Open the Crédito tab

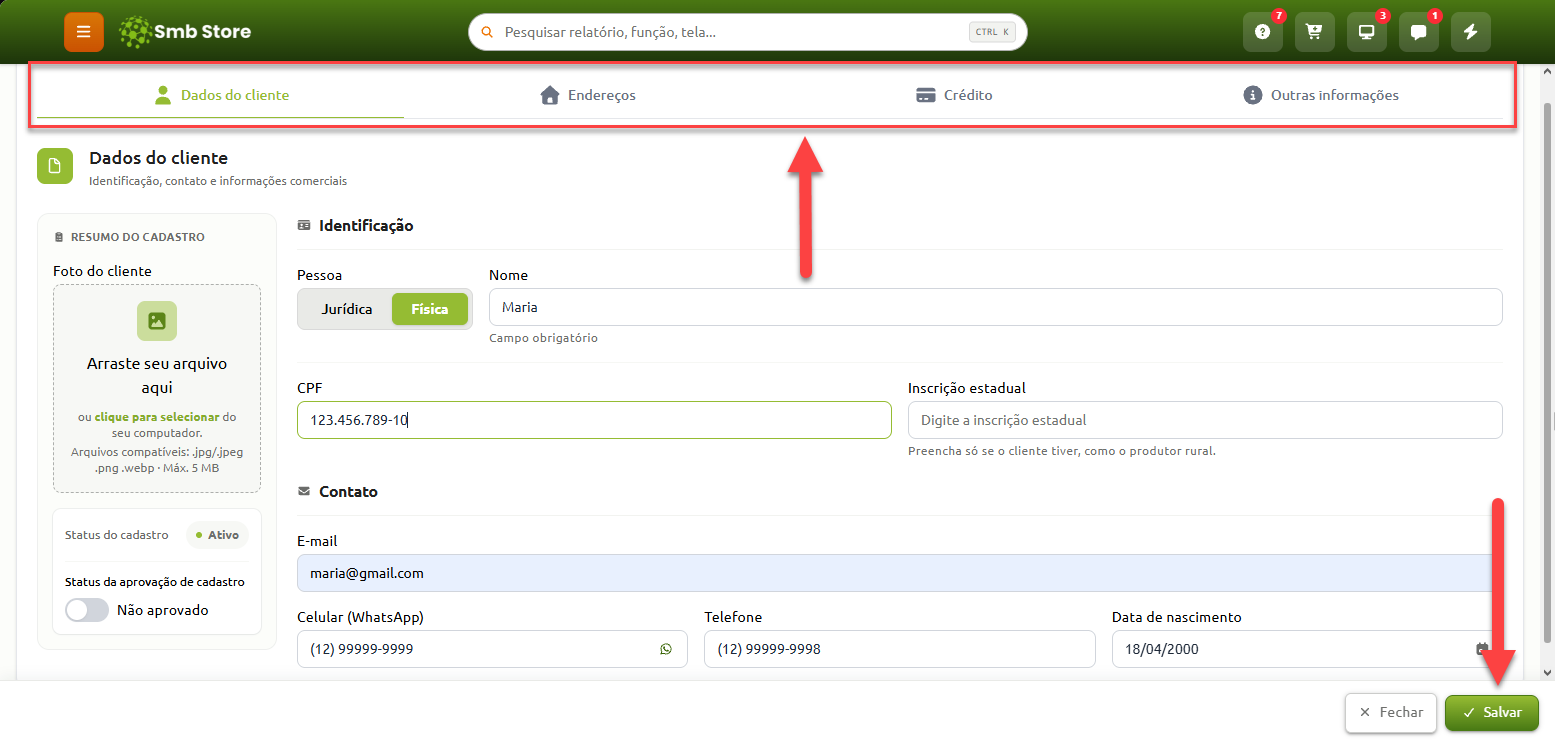(954, 96)
